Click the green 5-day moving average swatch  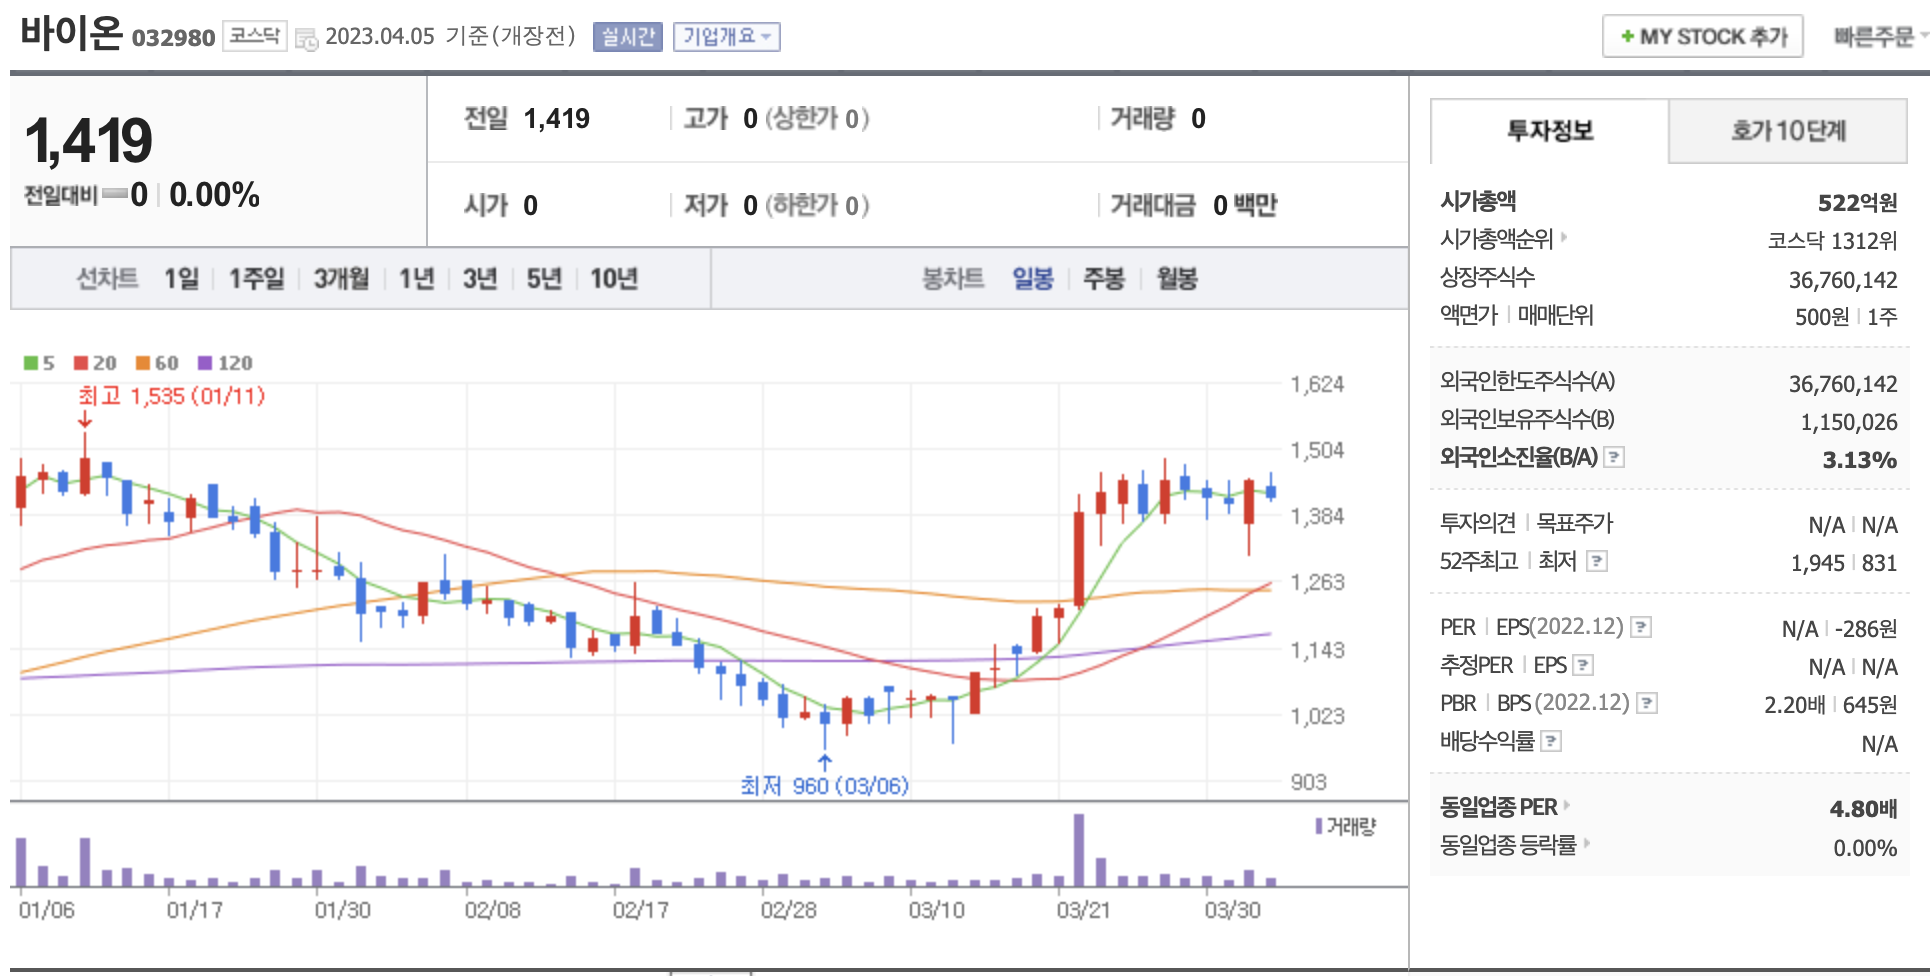pyautogui.click(x=31, y=363)
